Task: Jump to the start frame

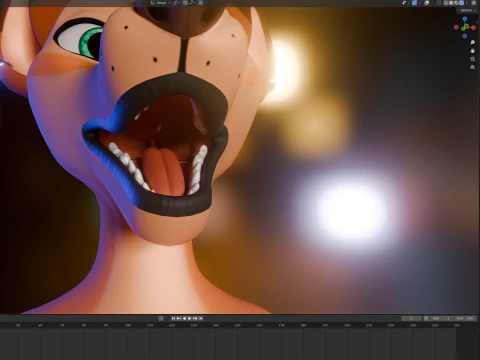Action: click(x=173, y=318)
